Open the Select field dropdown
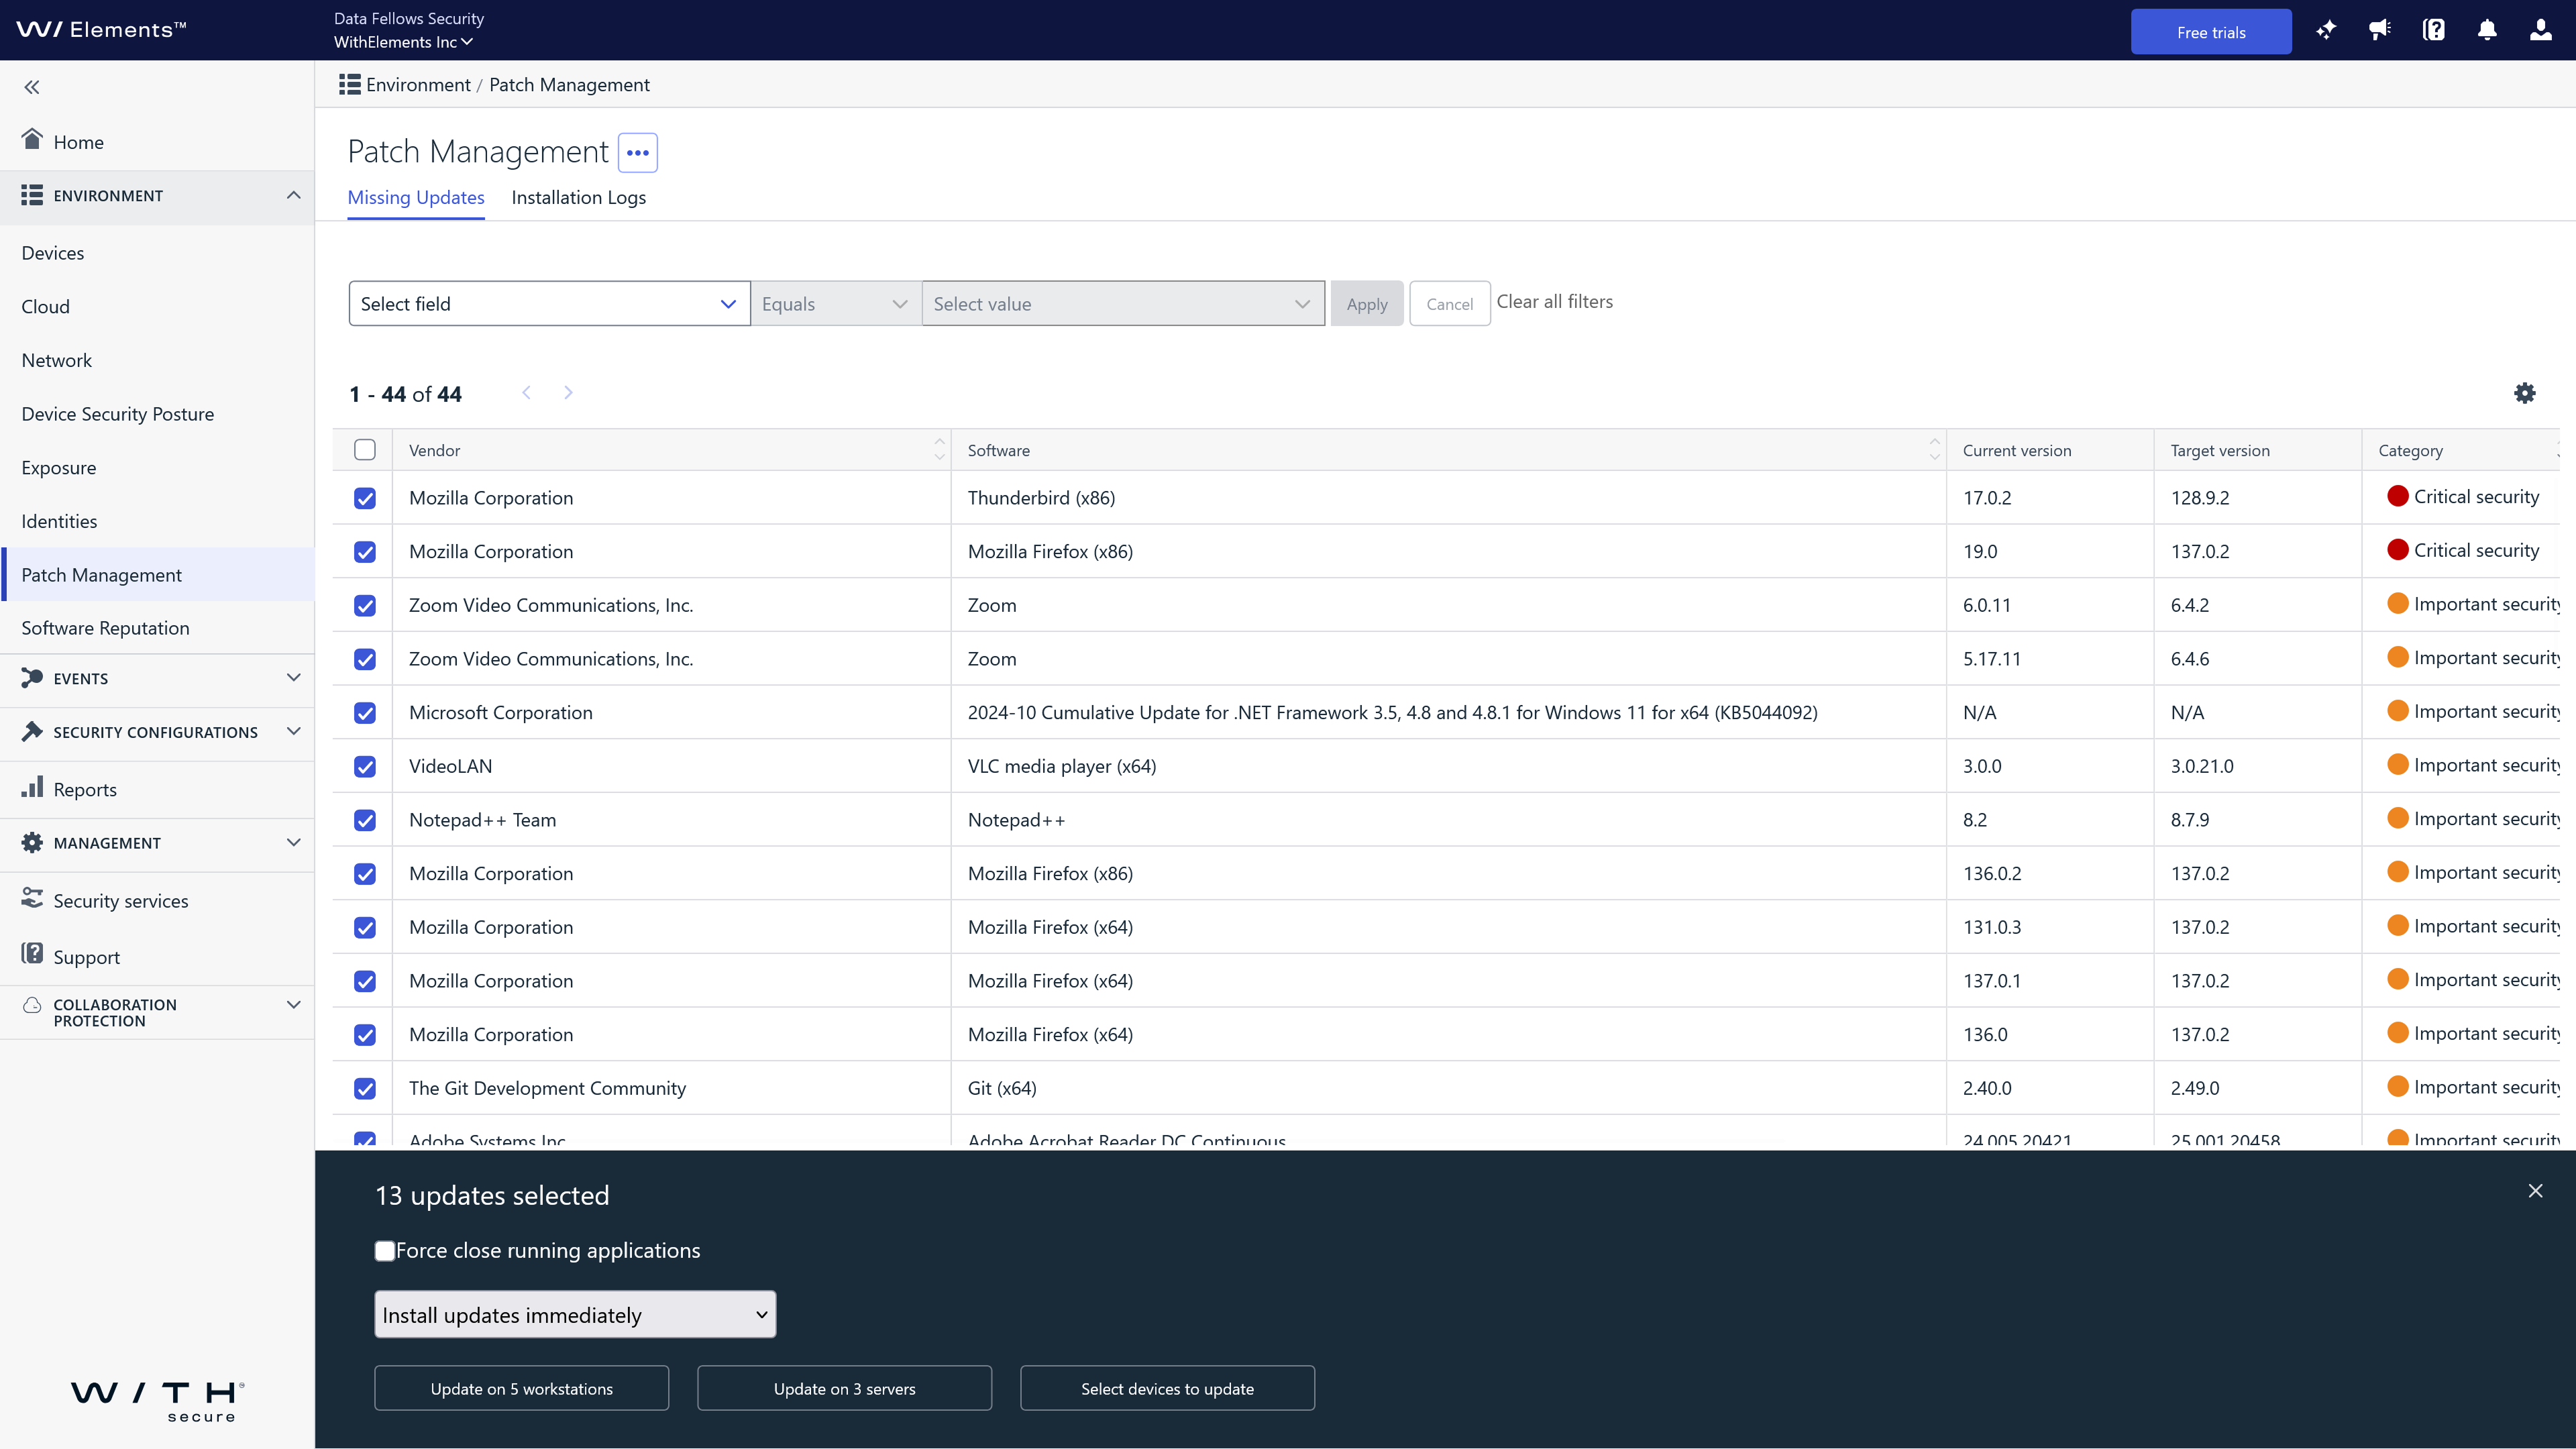The image size is (2576, 1449). (x=548, y=304)
